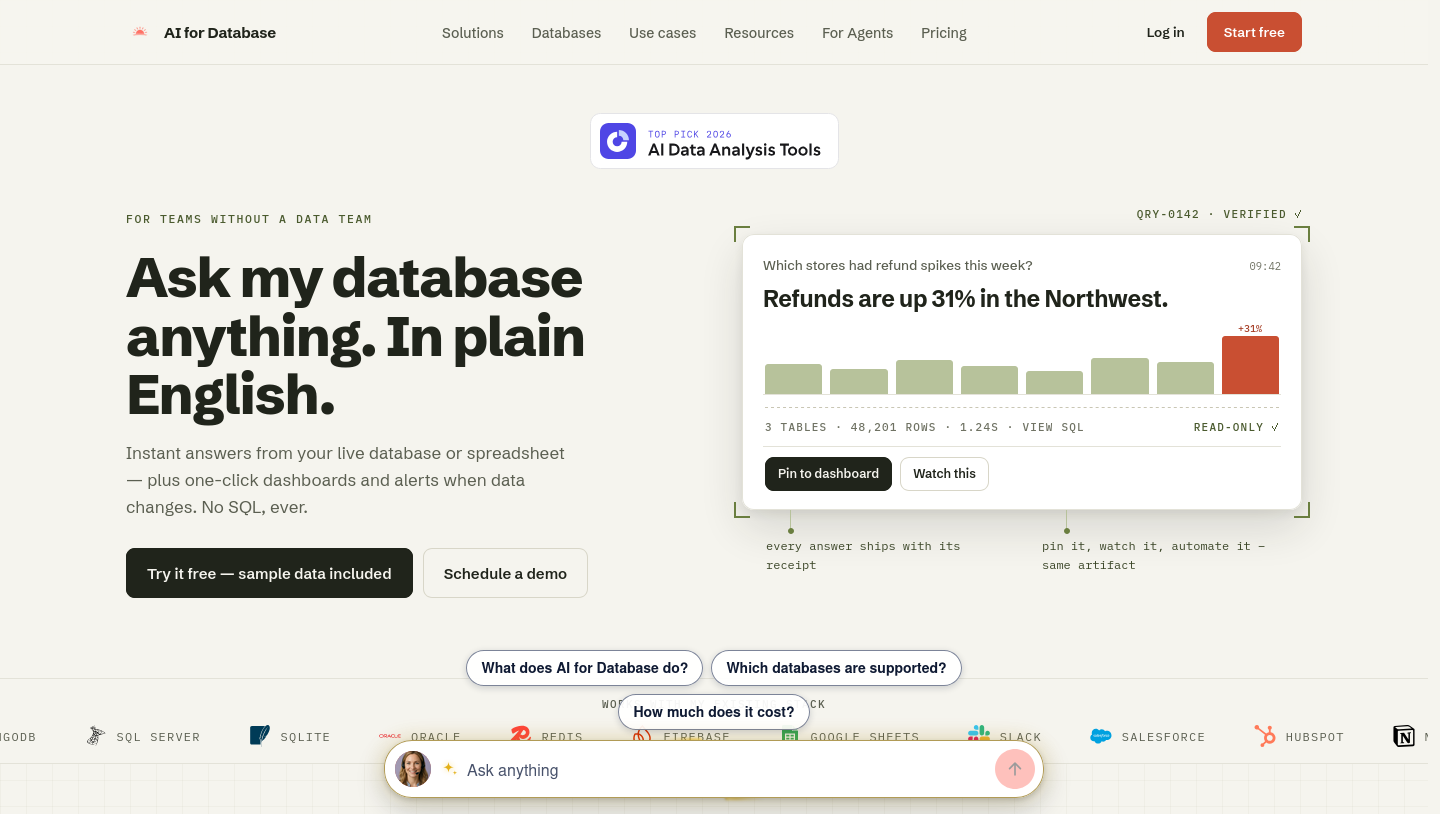Click the sparkle icon beside Ask anything
Viewport: 1440px width, 814px height.
click(450, 768)
